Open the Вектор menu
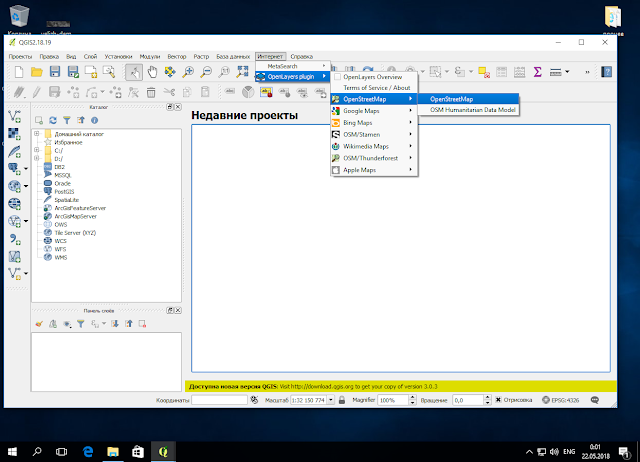The height and width of the screenshot is (462, 640). pos(177,56)
